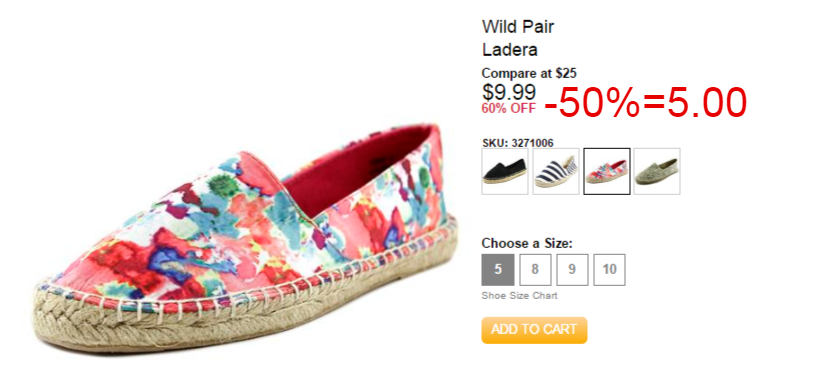Open the Shoe Size Chart link
Image resolution: width=820 pixels, height=368 pixels.
click(519, 296)
